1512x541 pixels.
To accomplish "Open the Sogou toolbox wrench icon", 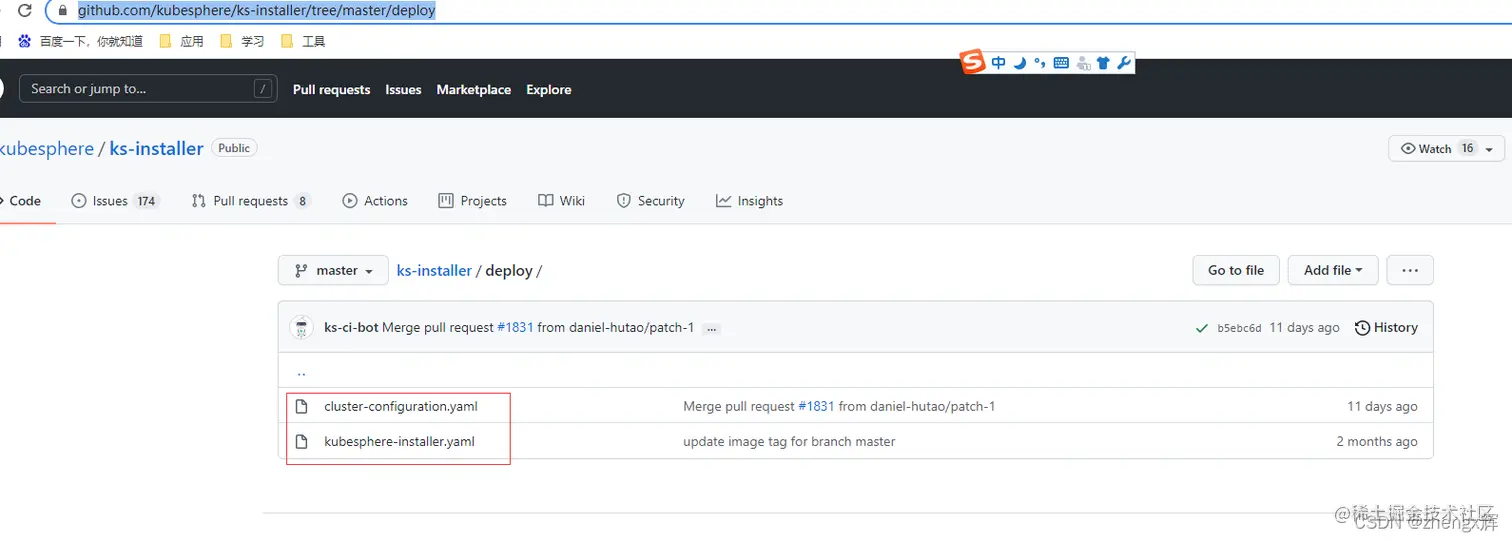I will coord(1123,63).
